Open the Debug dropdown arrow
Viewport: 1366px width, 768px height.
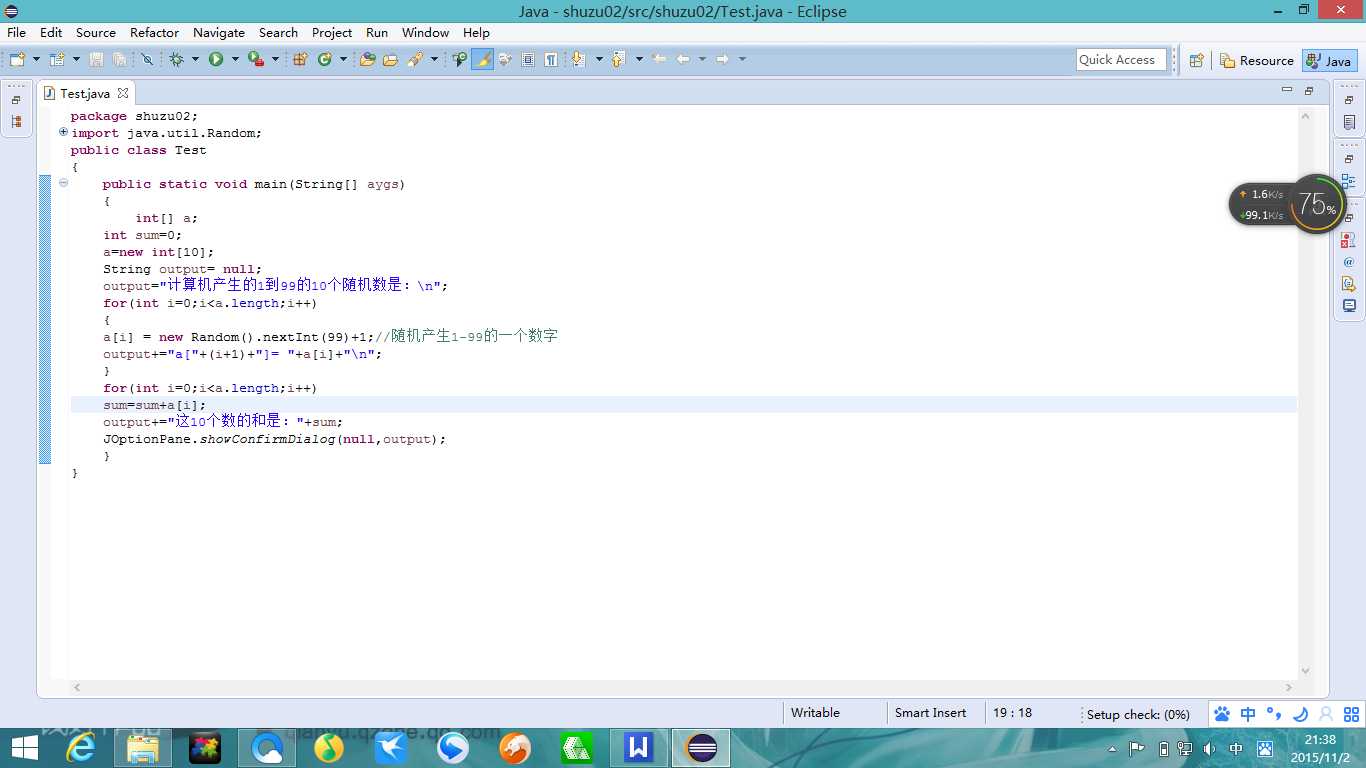point(195,59)
